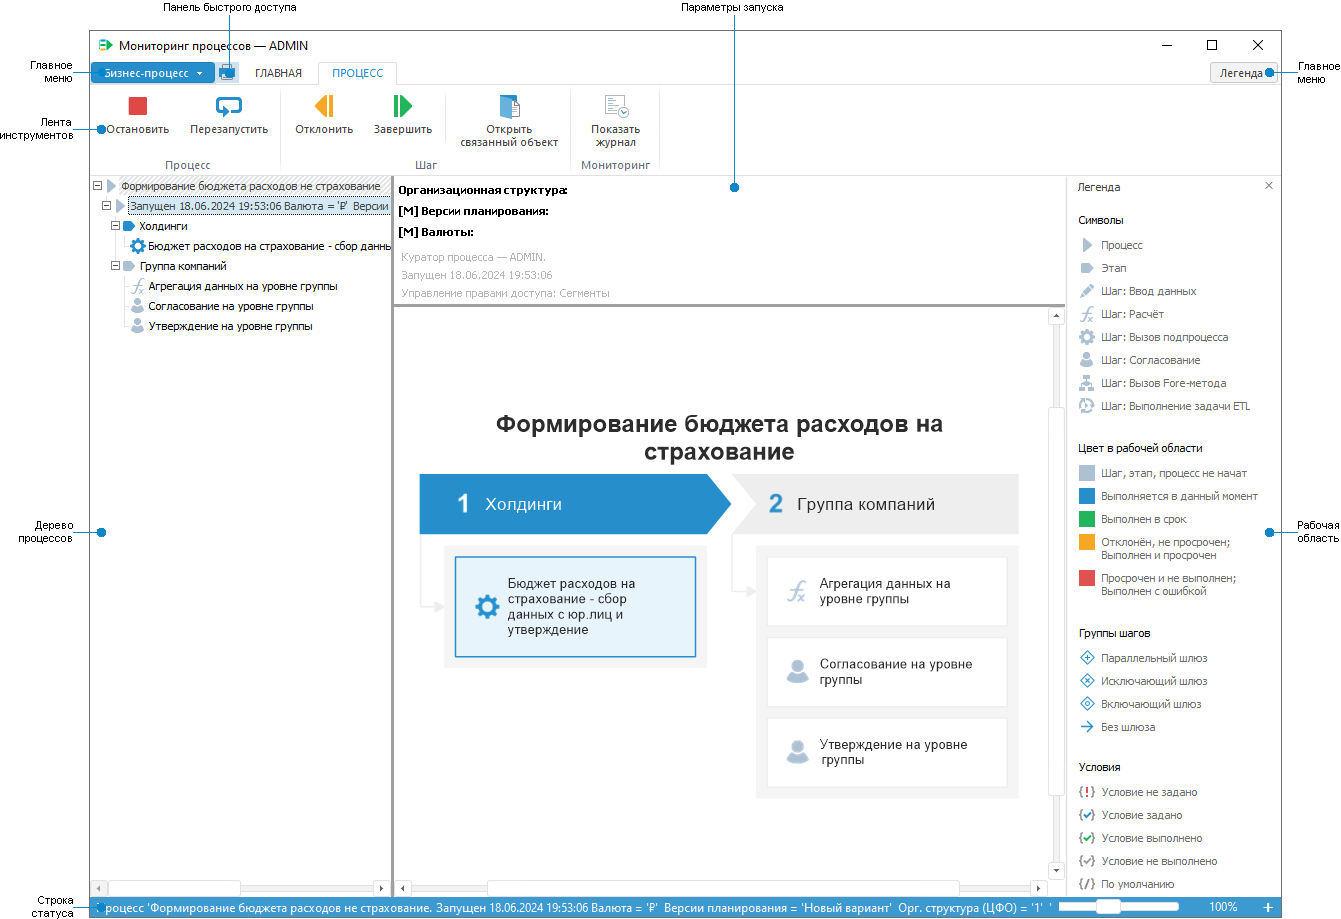1341x919 pixels.
Task: Click the quick access icon beside Бизнес-процесс
Action: [x=228, y=72]
